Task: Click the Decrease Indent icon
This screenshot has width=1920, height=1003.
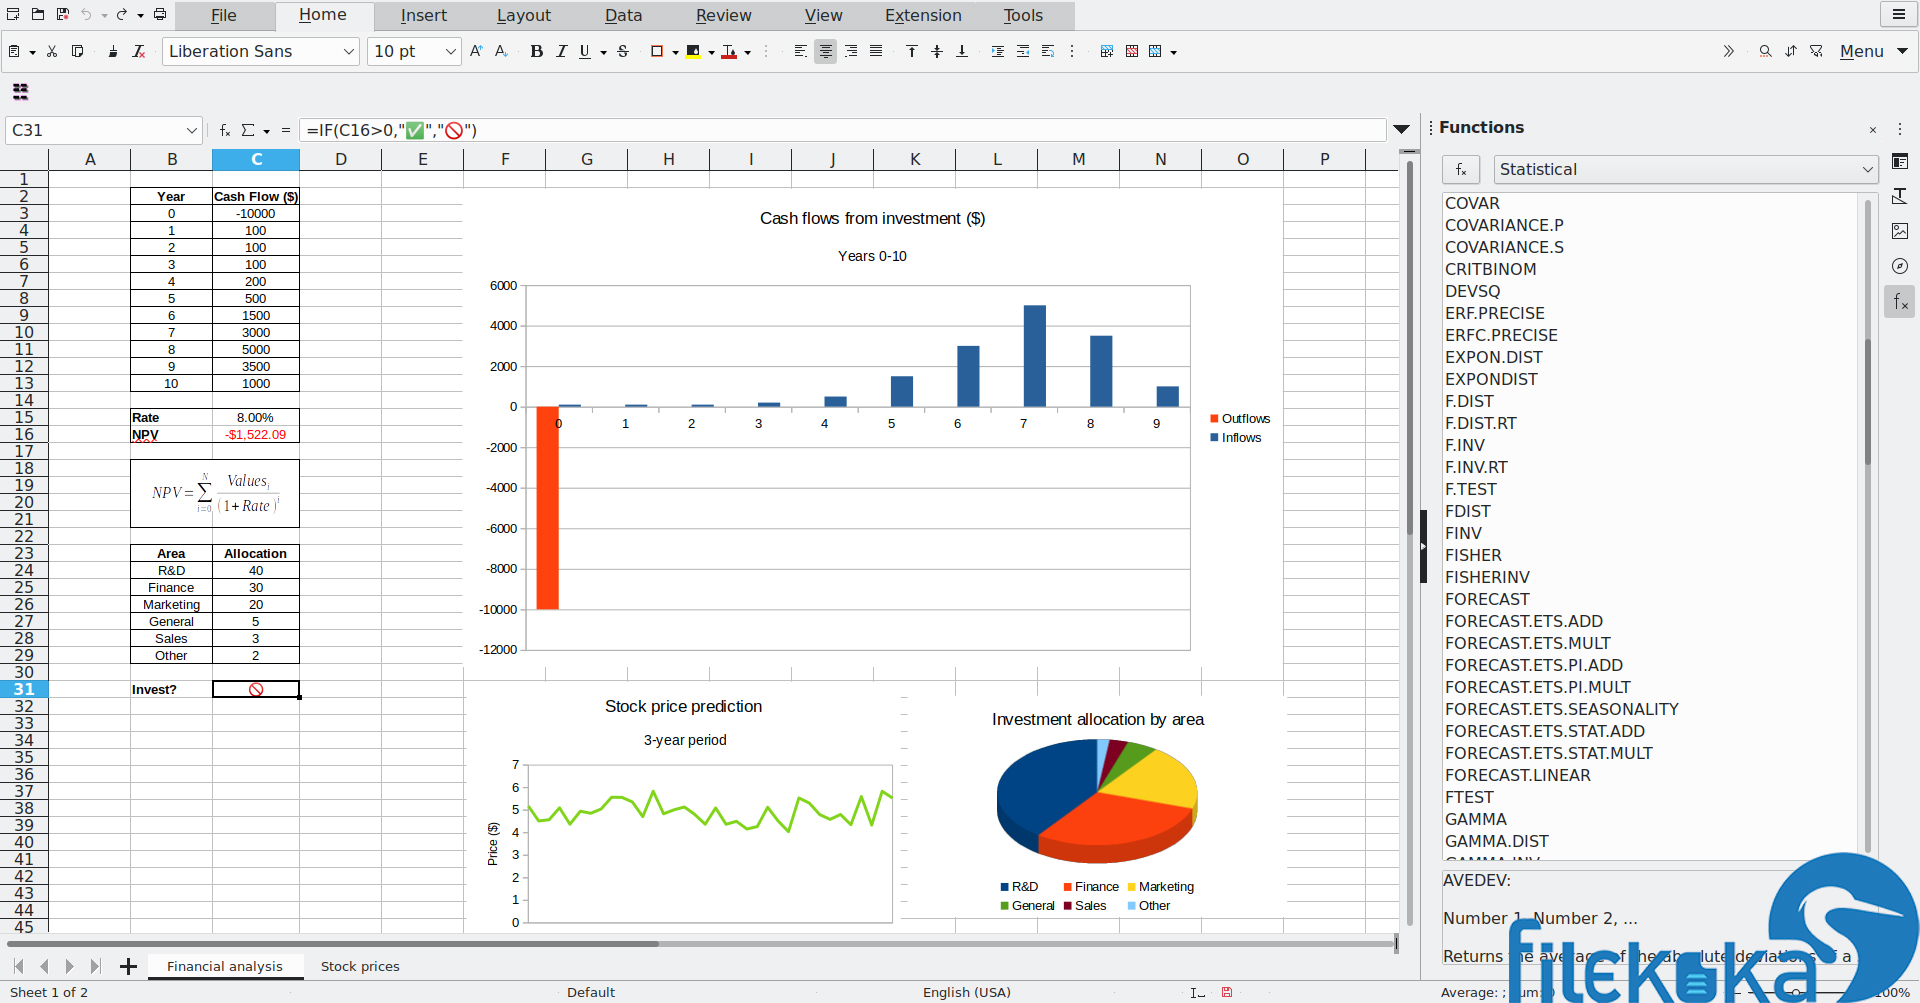Action: [1023, 51]
